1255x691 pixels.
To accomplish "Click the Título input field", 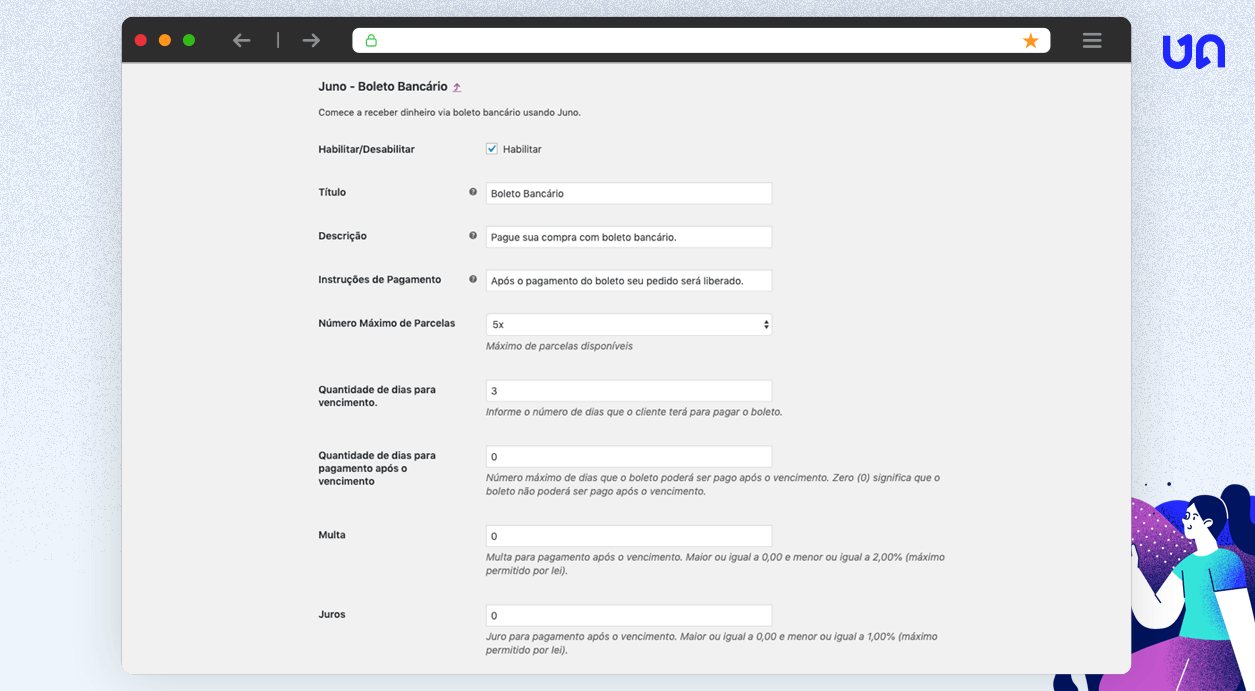I will pos(629,193).
